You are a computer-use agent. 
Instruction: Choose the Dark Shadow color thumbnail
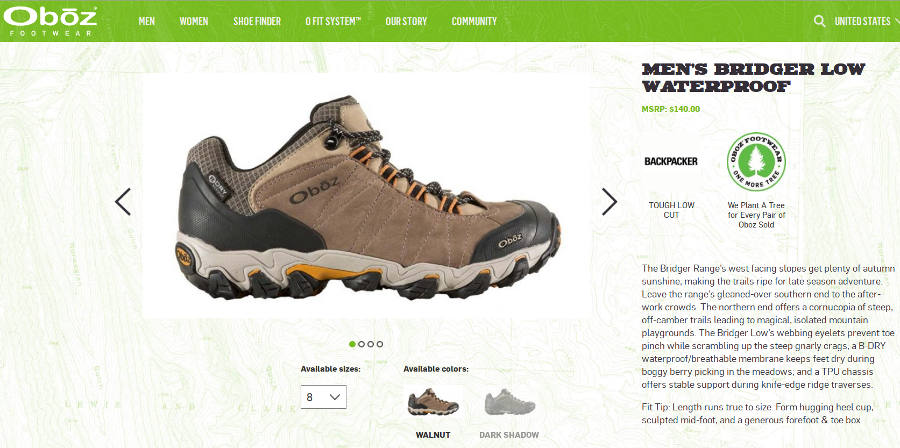tap(510, 402)
